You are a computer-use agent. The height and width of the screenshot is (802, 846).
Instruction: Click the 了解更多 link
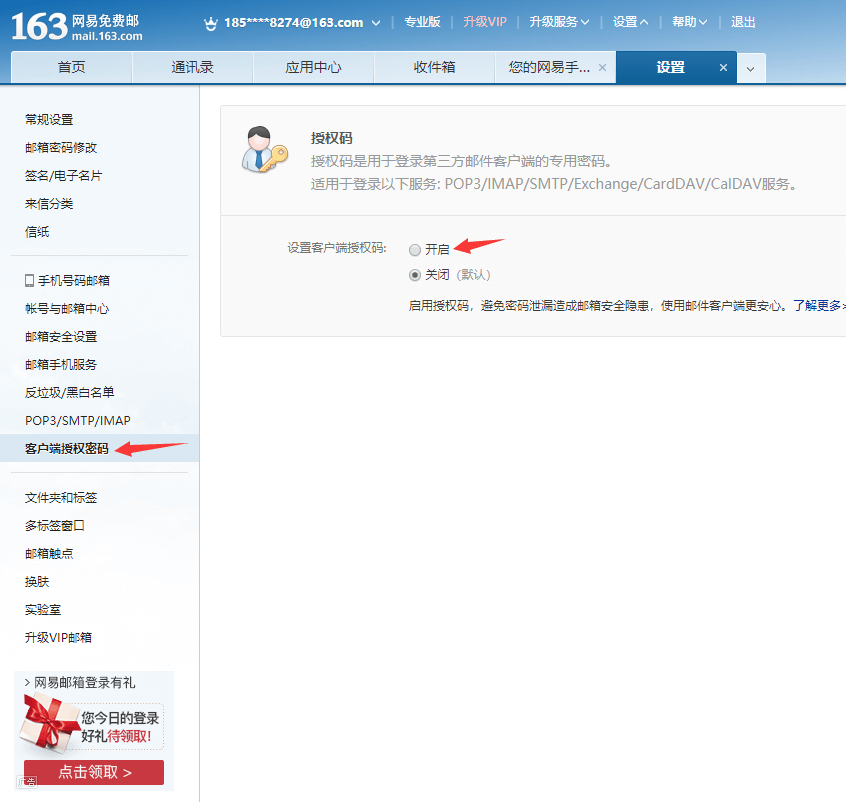(x=817, y=305)
